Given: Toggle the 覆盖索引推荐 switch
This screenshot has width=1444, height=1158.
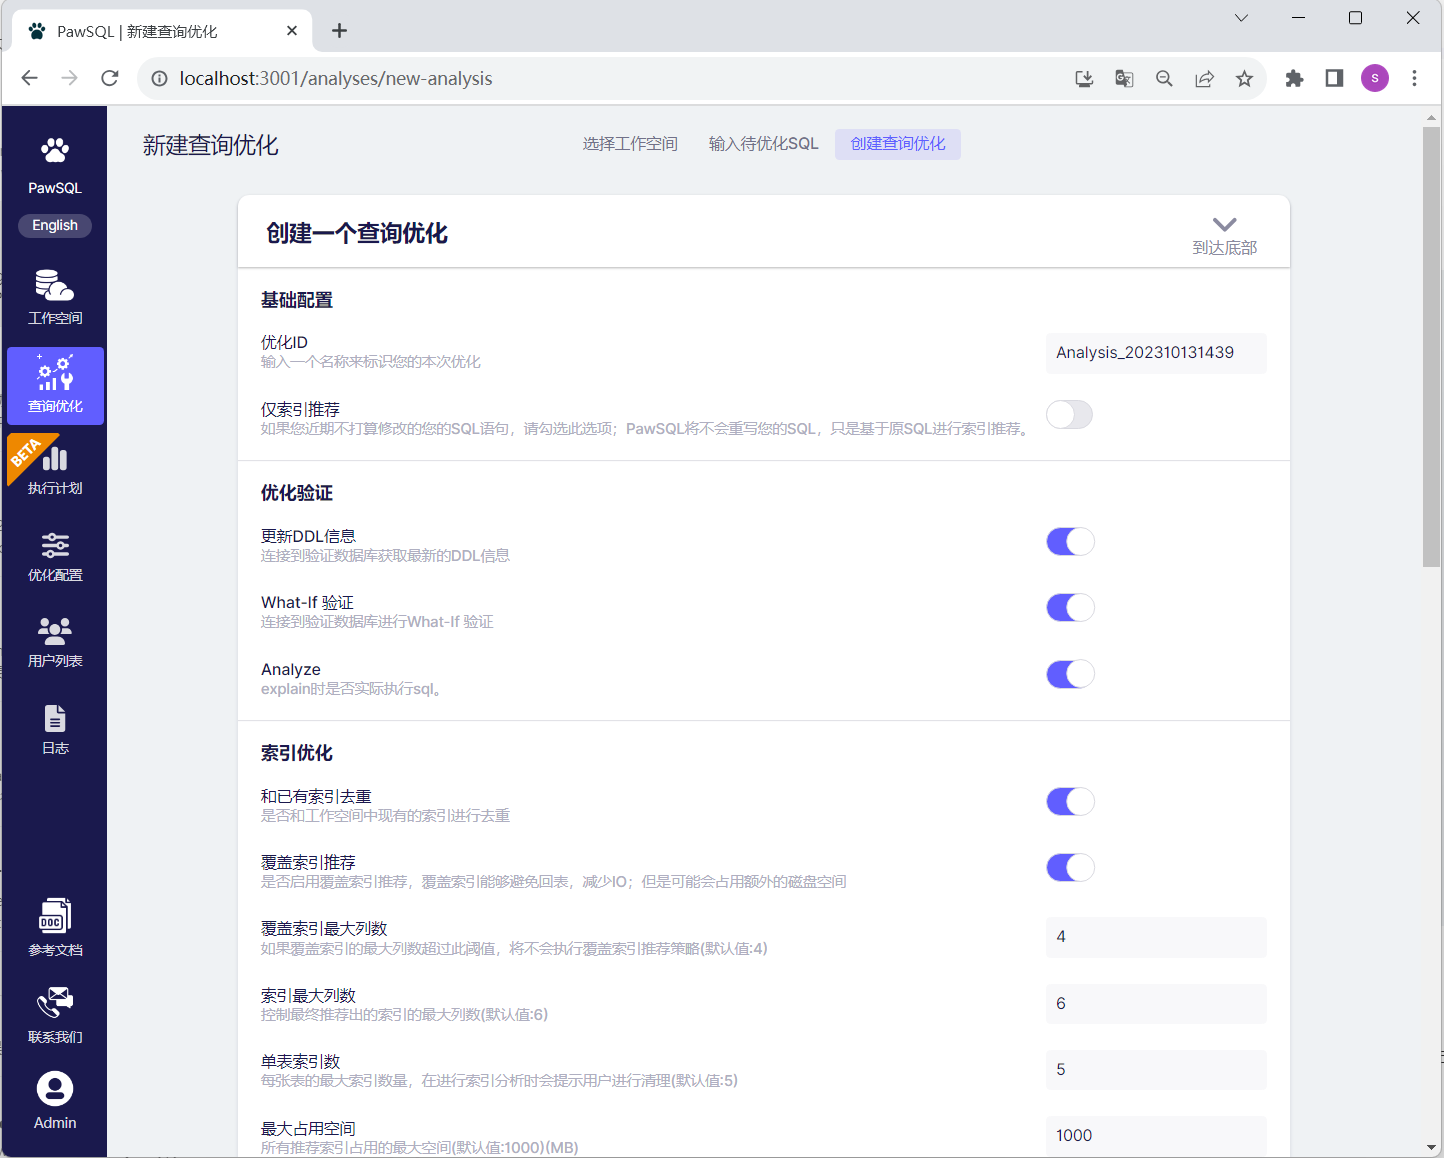Looking at the screenshot, I should 1070,868.
